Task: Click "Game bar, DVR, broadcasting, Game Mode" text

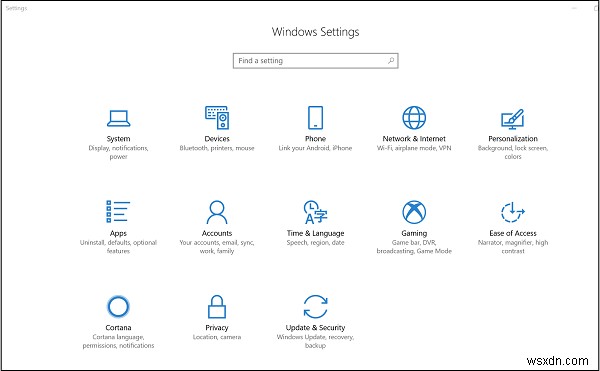Action: coord(414,247)
